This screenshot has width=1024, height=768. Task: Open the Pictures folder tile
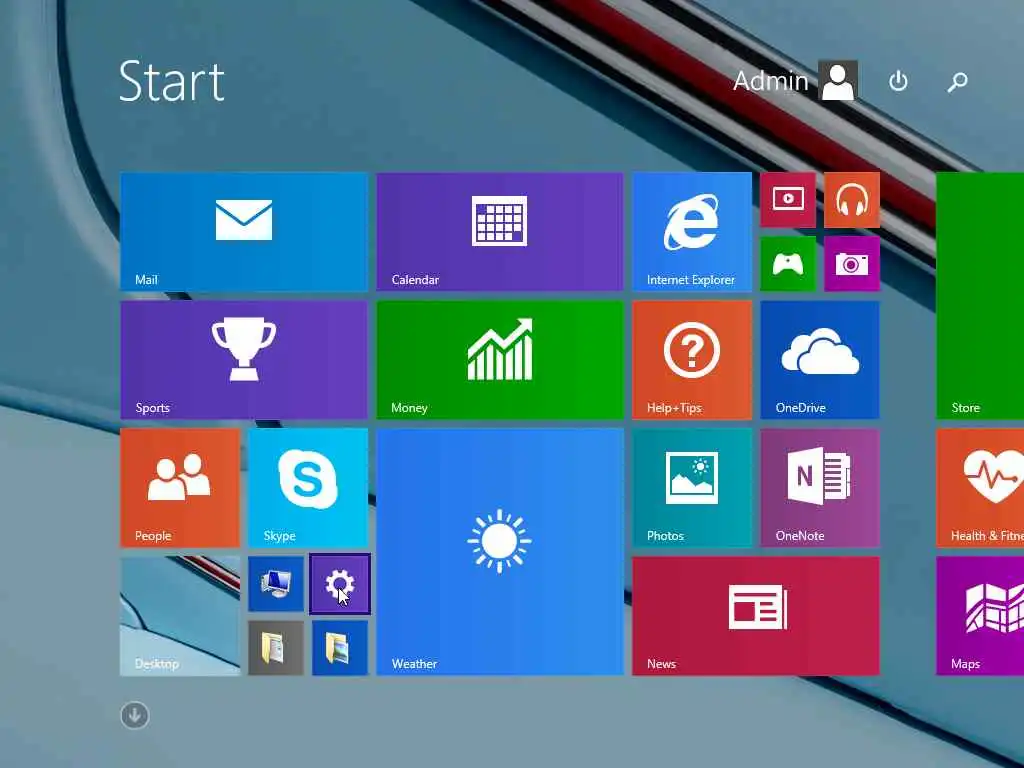pyautogui.click(x=340, y=648)
